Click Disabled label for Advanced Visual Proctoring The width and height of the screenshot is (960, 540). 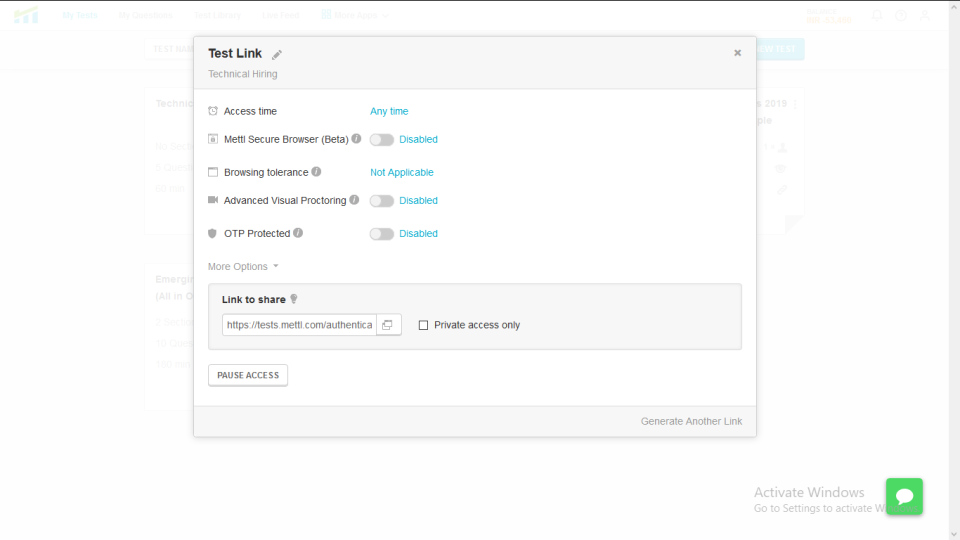(418, 201)
